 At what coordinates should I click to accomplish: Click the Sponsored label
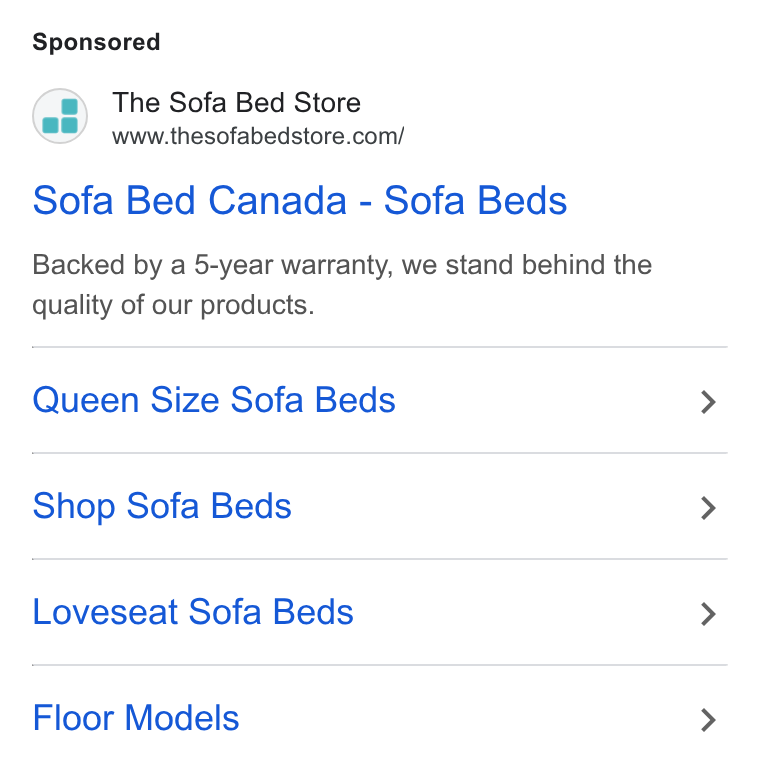coord(96,42)
